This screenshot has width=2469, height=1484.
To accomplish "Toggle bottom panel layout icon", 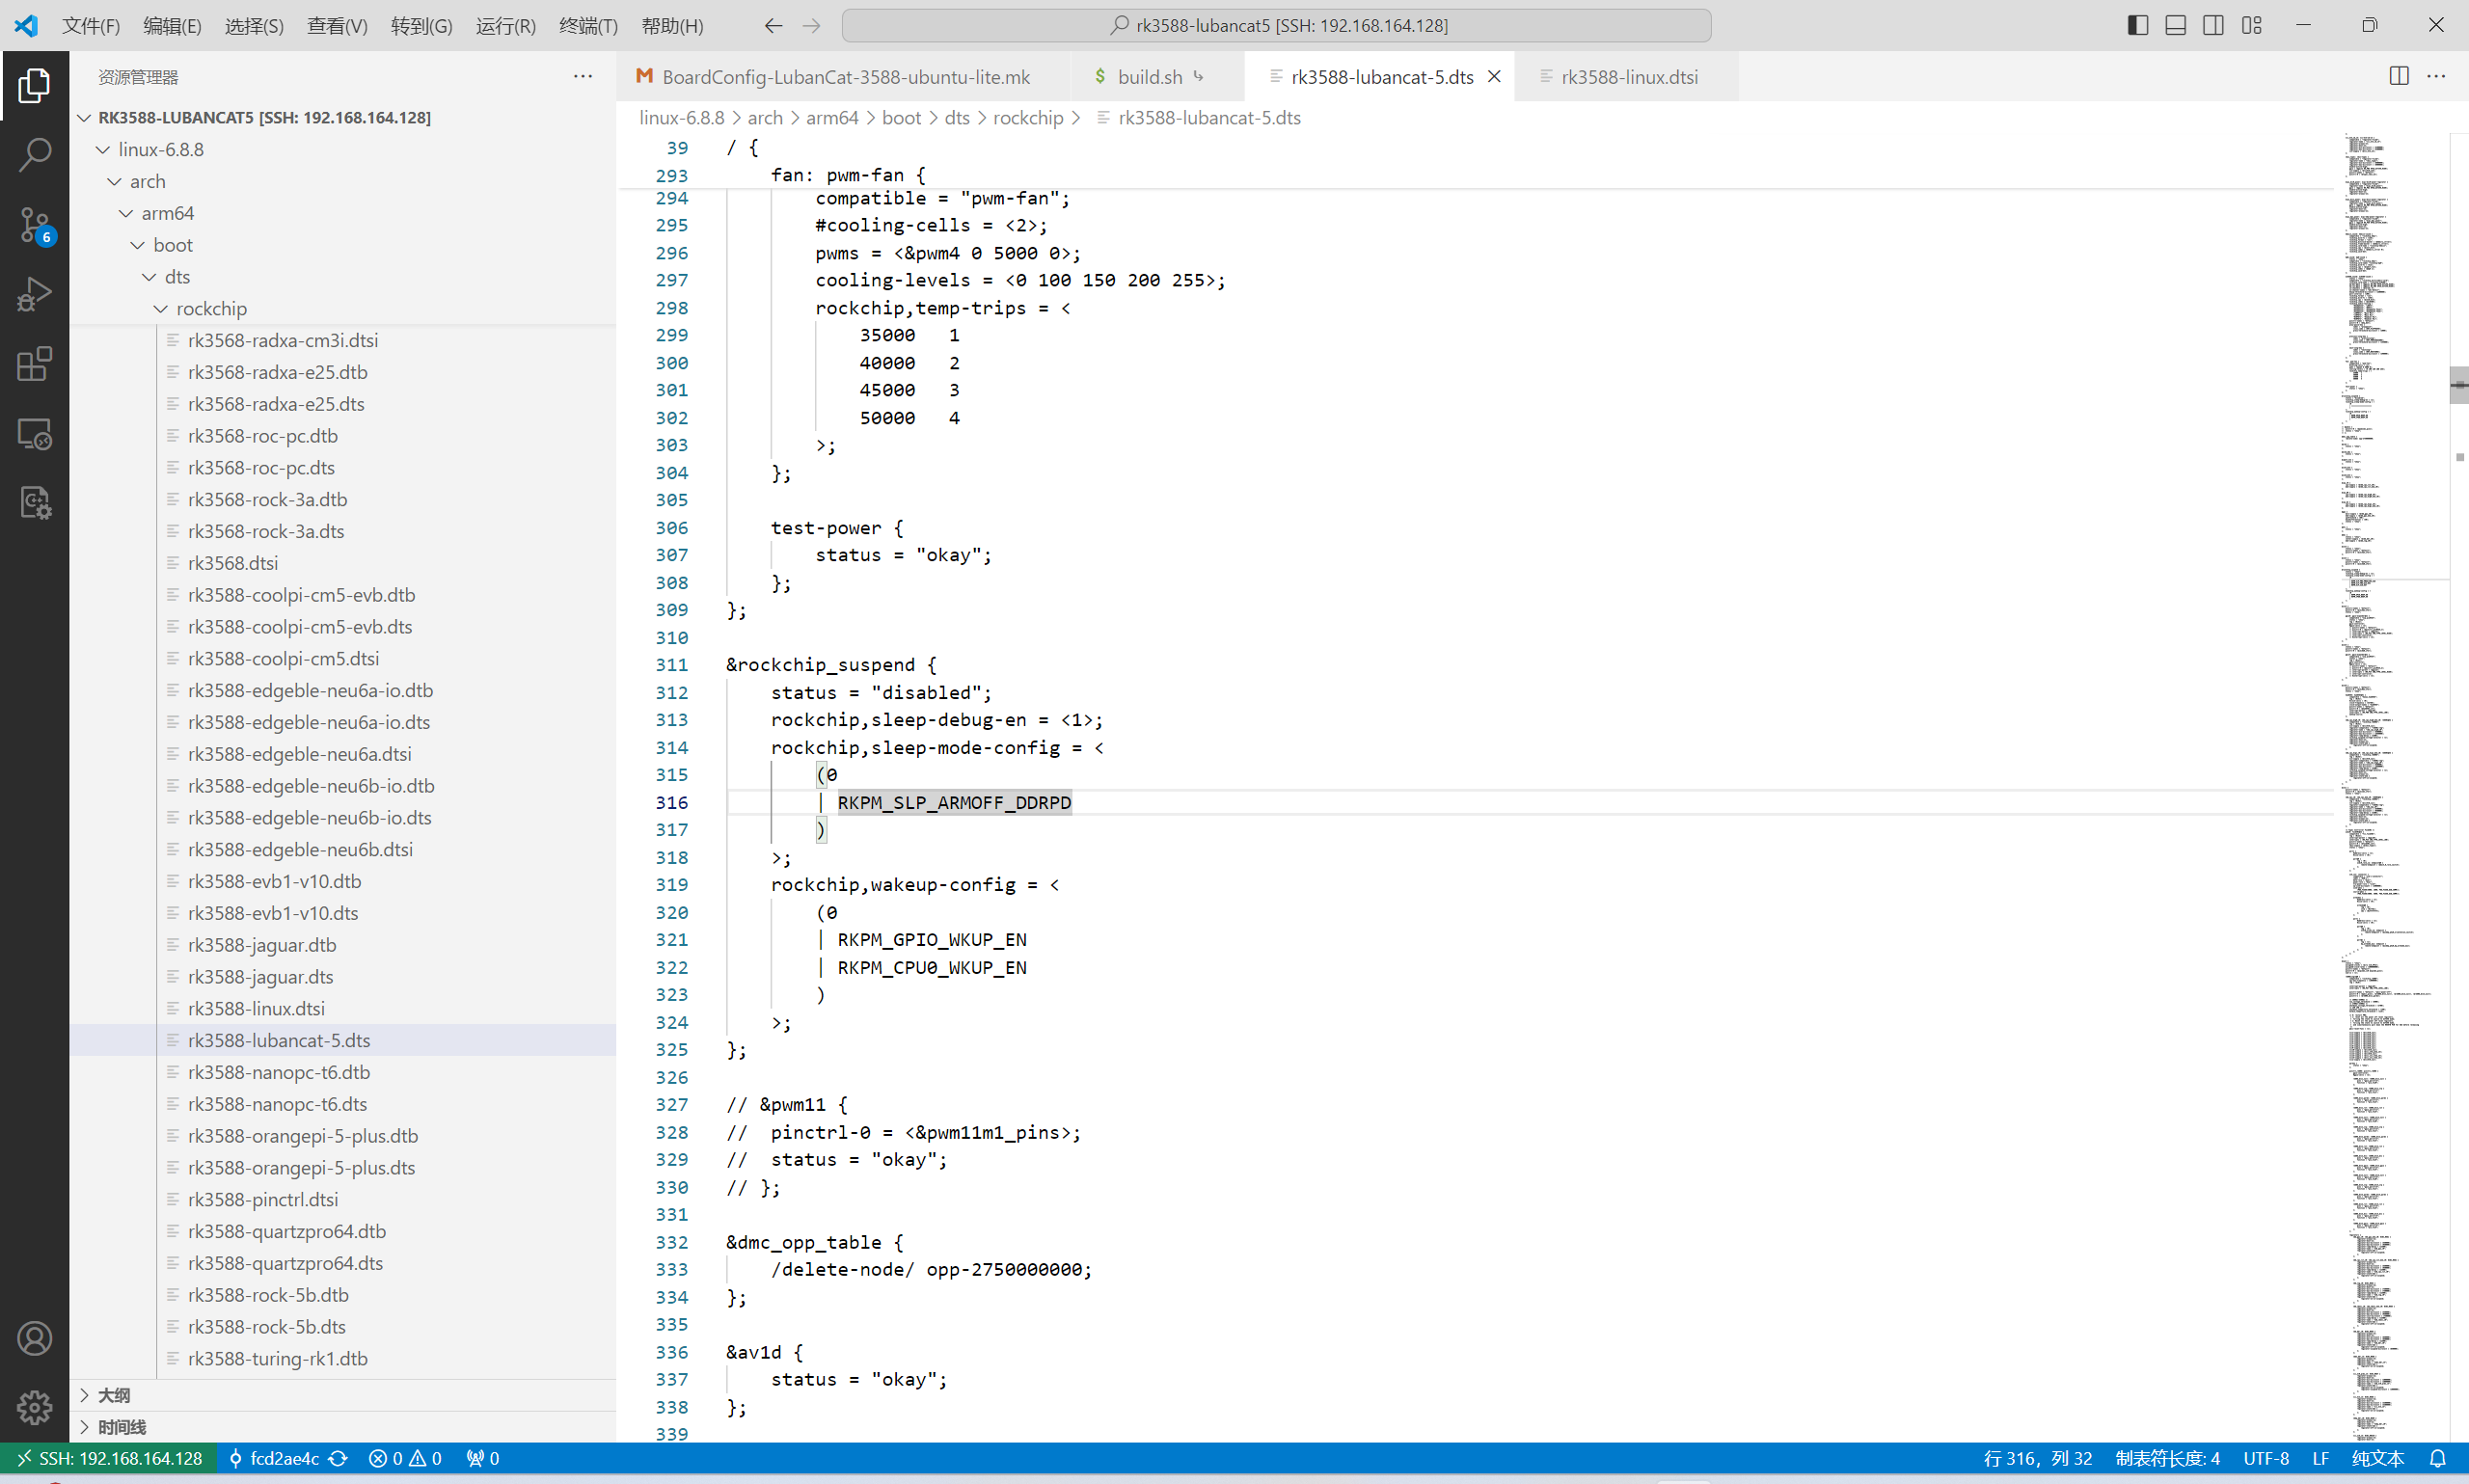I will pyautogui.click(x=2176, y=25).
